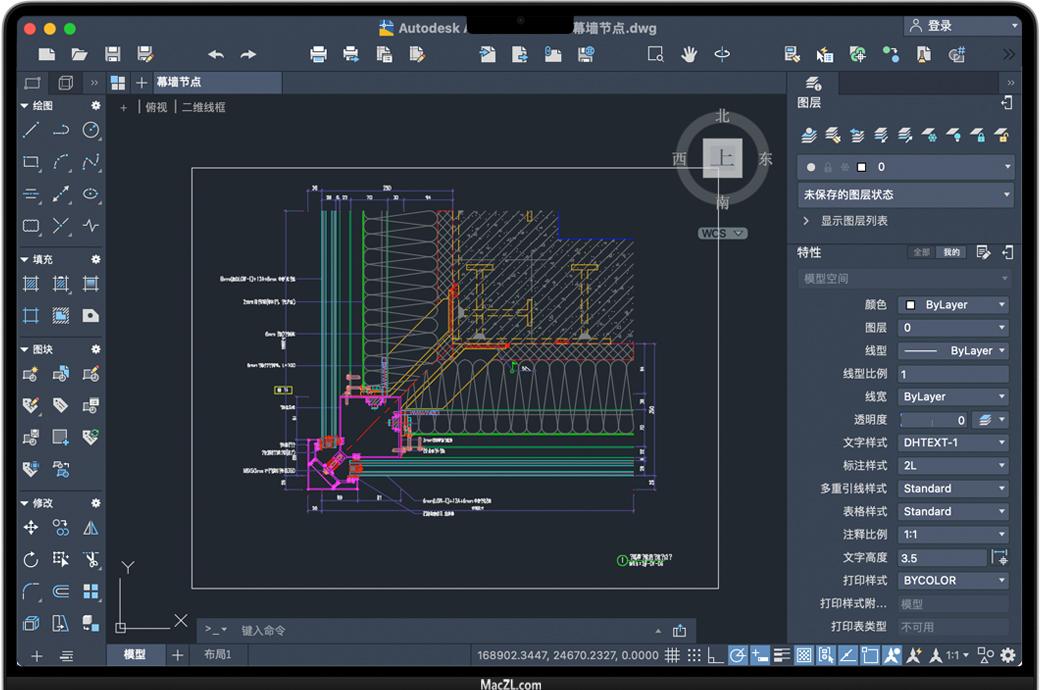Open the 线型 ByLayer dropdown
1040x690 pixels.
tap(953, 351)
